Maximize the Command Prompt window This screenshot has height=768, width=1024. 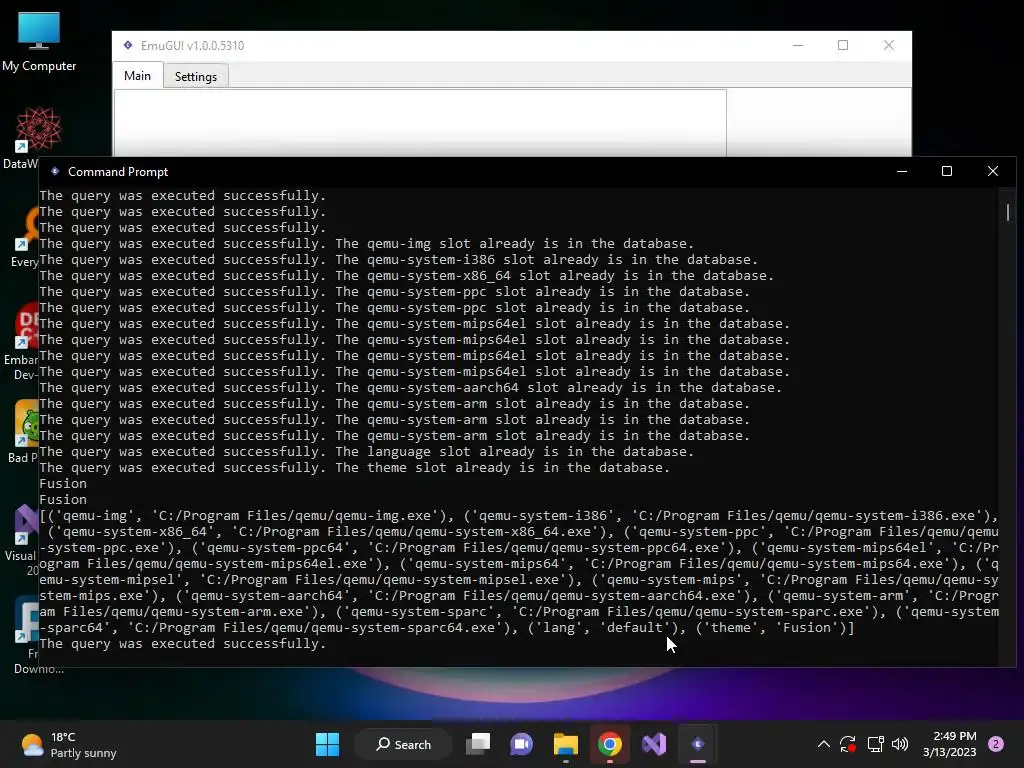pyautogui.click(x=947, y=171)
